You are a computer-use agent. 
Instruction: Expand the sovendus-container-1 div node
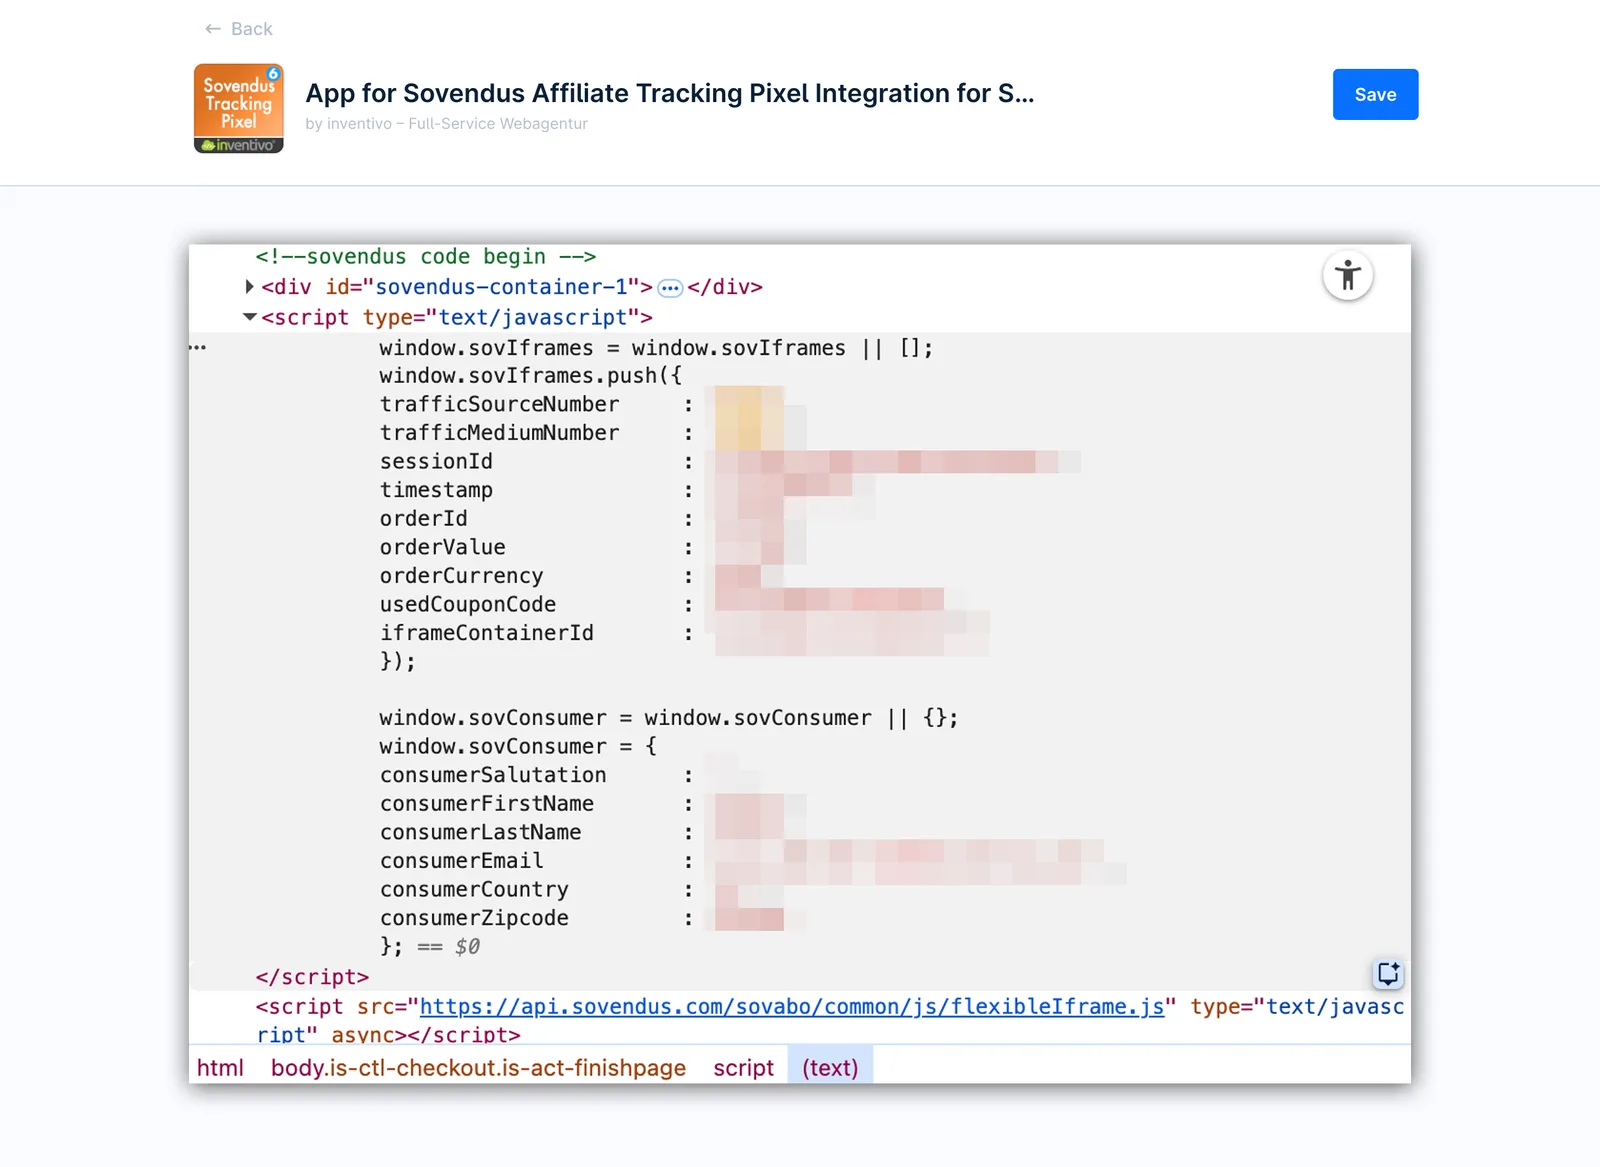click(x=249, y=287)
